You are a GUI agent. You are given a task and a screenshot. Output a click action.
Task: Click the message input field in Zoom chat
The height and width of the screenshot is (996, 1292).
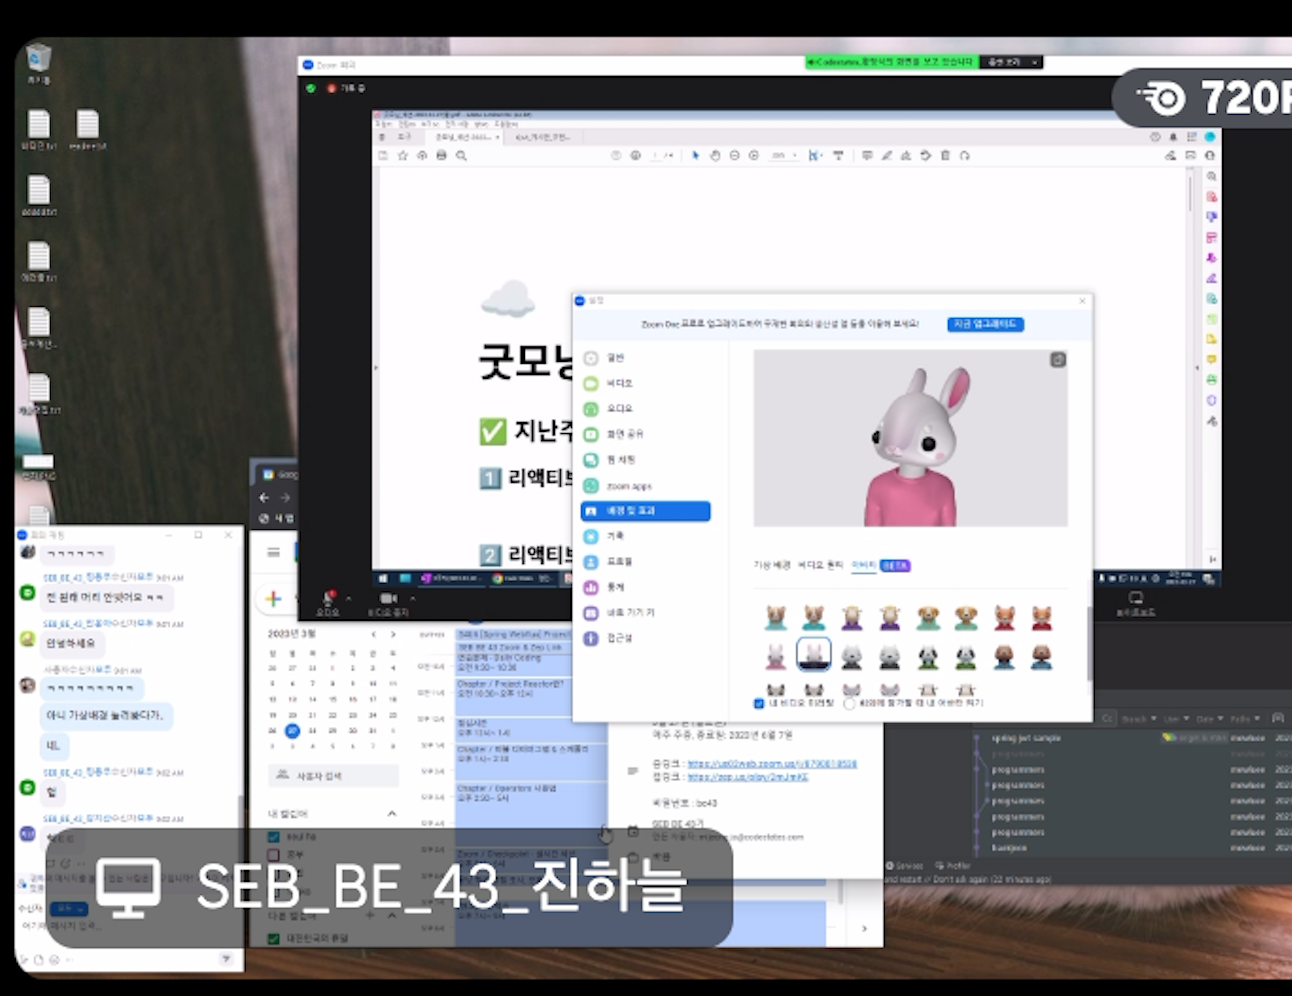coord(130,927)
